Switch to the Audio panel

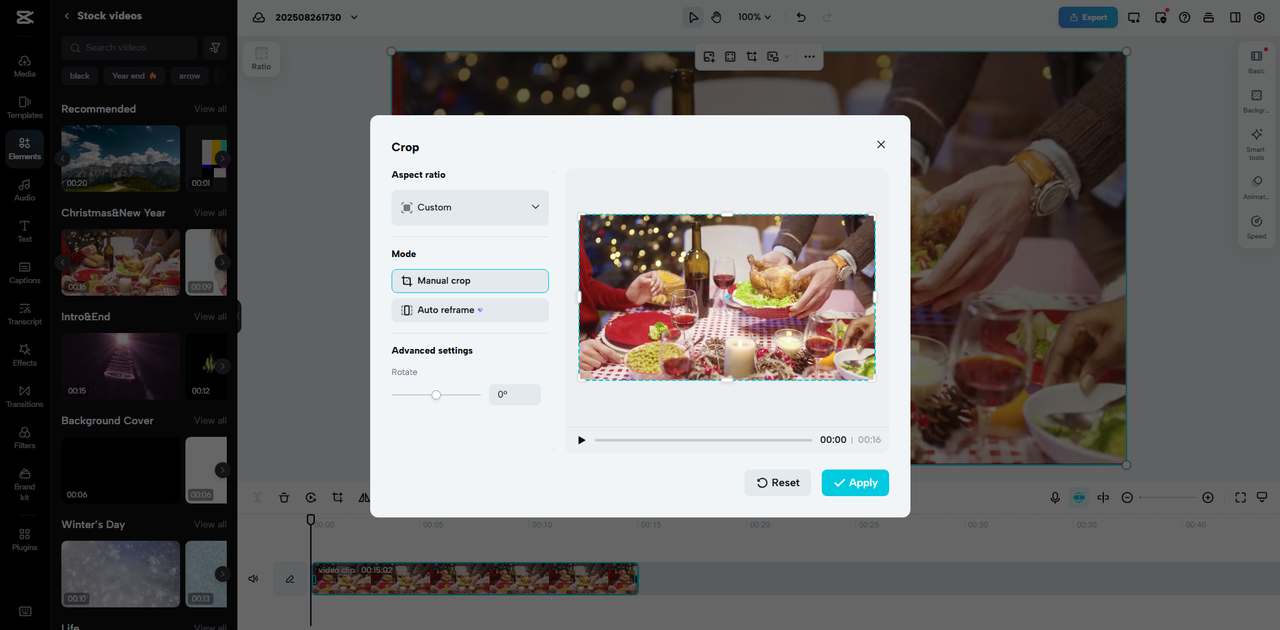pyautogui.click(x=25, y=190)
